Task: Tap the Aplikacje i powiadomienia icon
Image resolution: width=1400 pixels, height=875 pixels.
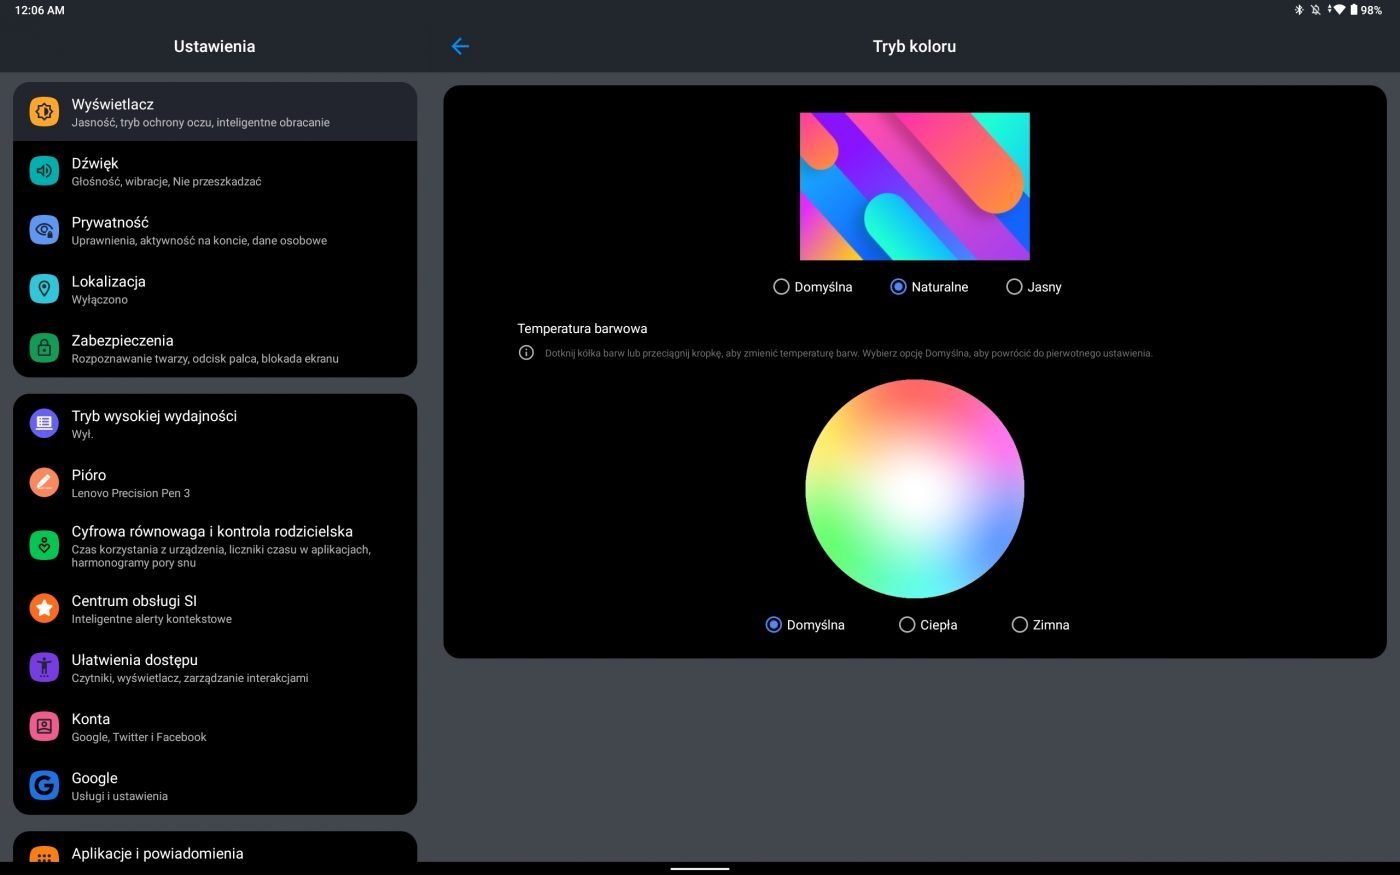Action: (x=44, y=855)
